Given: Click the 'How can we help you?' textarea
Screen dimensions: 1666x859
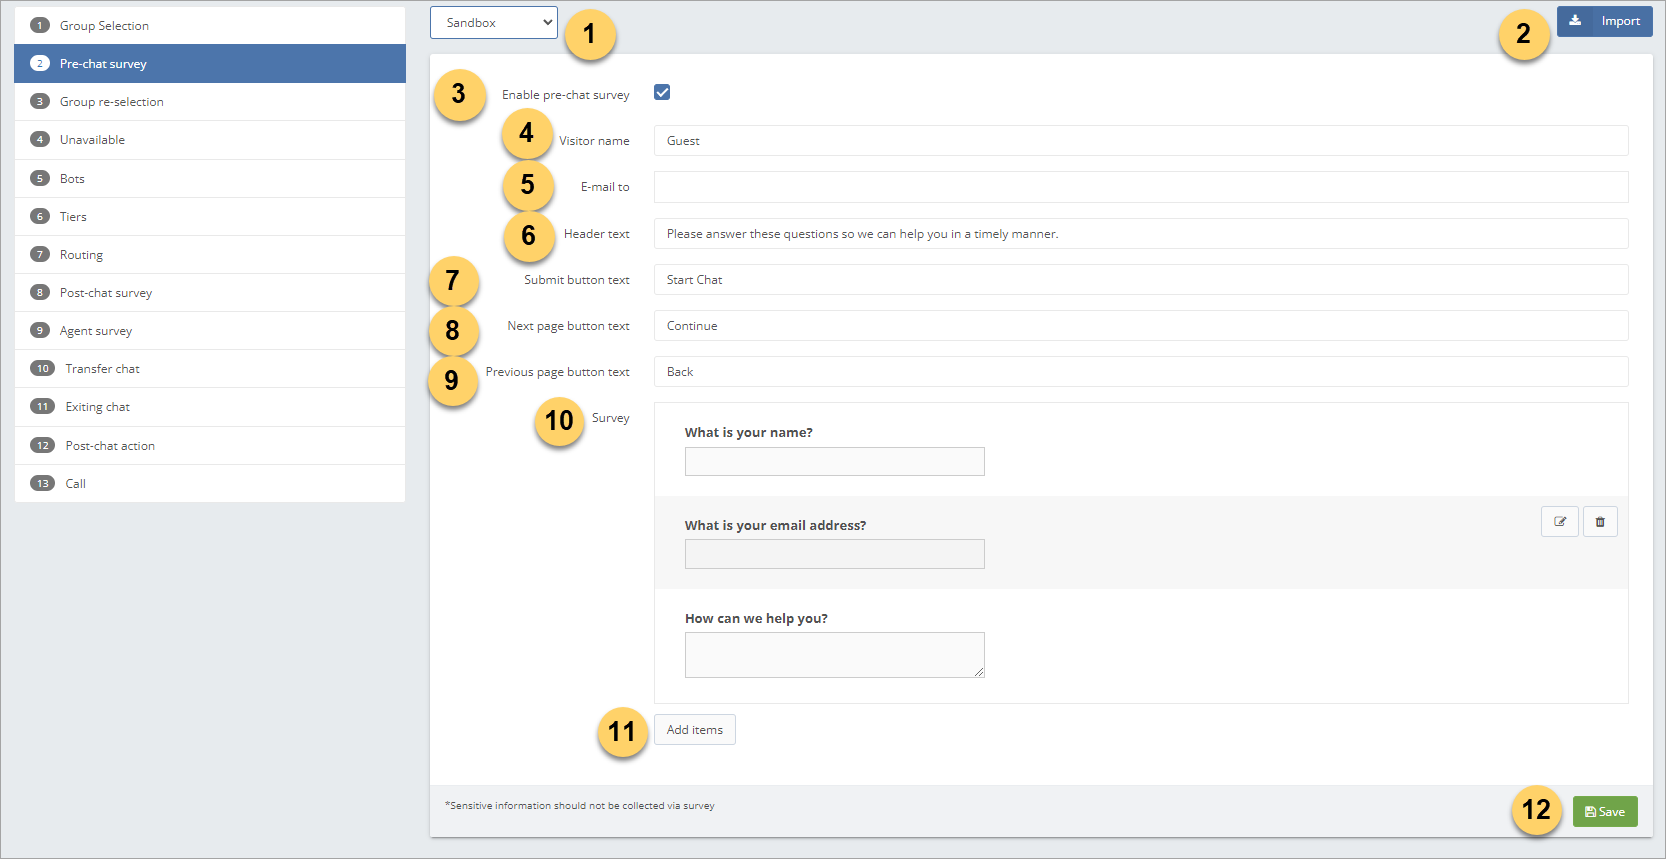Looking at the screenshot, I should [834, 655].
